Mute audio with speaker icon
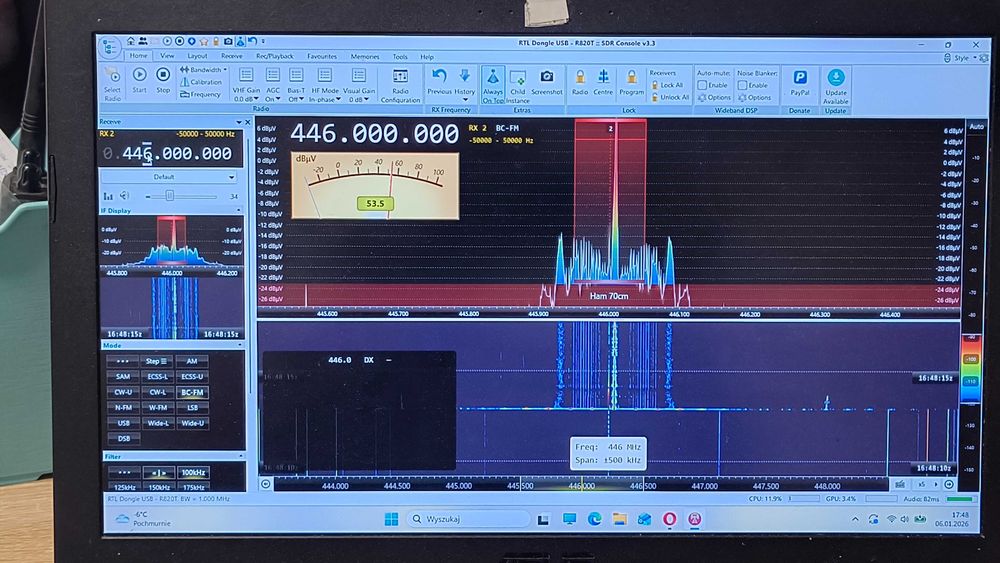Screen dimensions: 1000x563 pos(124,196)
